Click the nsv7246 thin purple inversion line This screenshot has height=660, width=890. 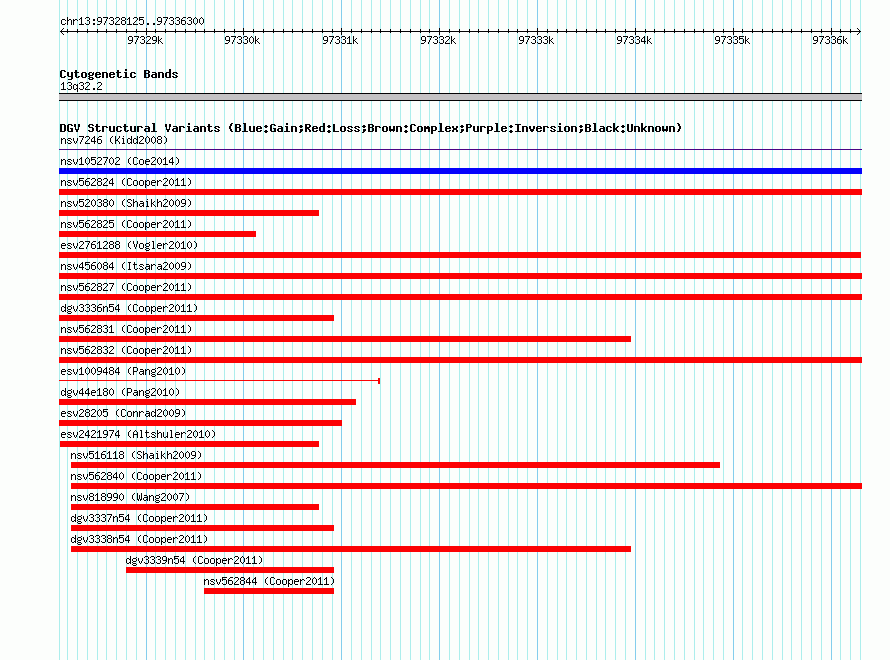[460, 150]
